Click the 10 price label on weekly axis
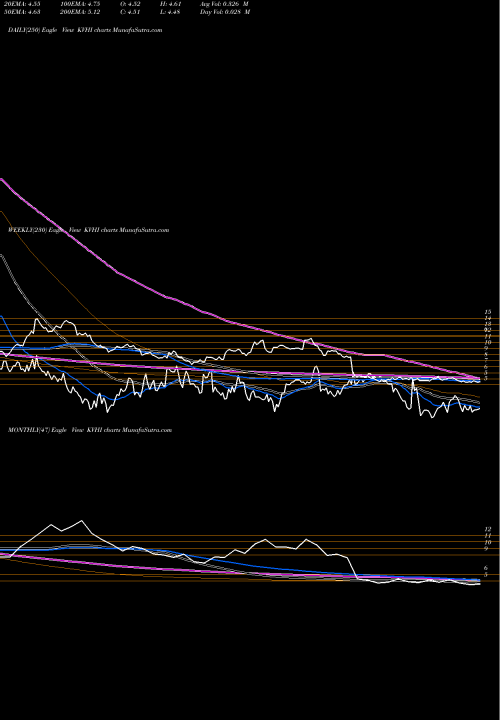 488,342
